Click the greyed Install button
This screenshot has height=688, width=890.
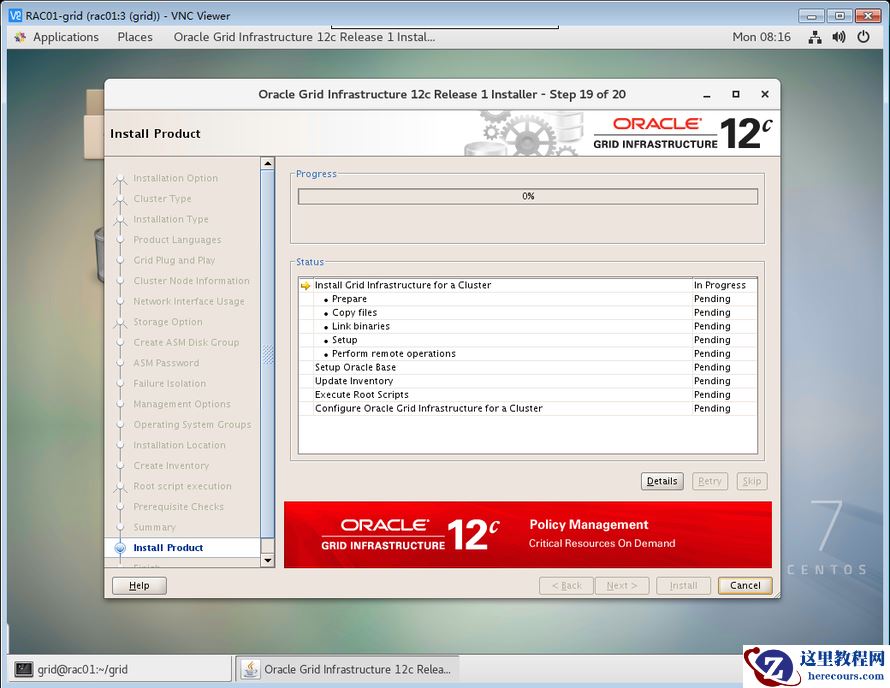click(683, 585)
